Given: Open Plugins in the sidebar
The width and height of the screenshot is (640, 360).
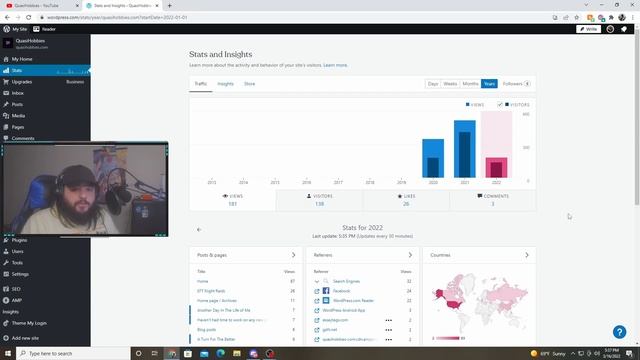Looking at the screenshot, I should pyautogui.click(x=45, y=240).
